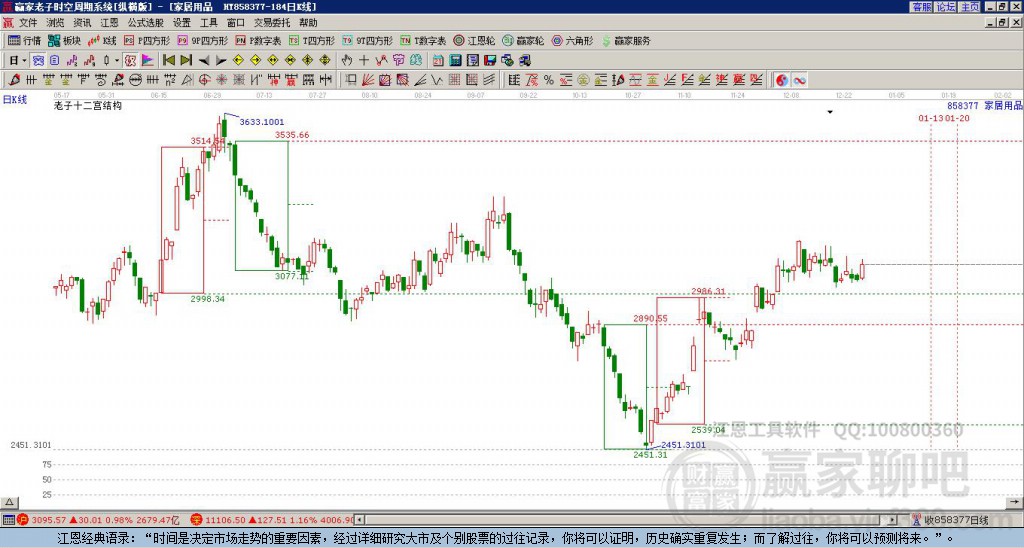Viewport: 1024px width, 548px height.
Task: Click the zigzag wave line tool
Action: pyautogui.click(x=437, y=80)
